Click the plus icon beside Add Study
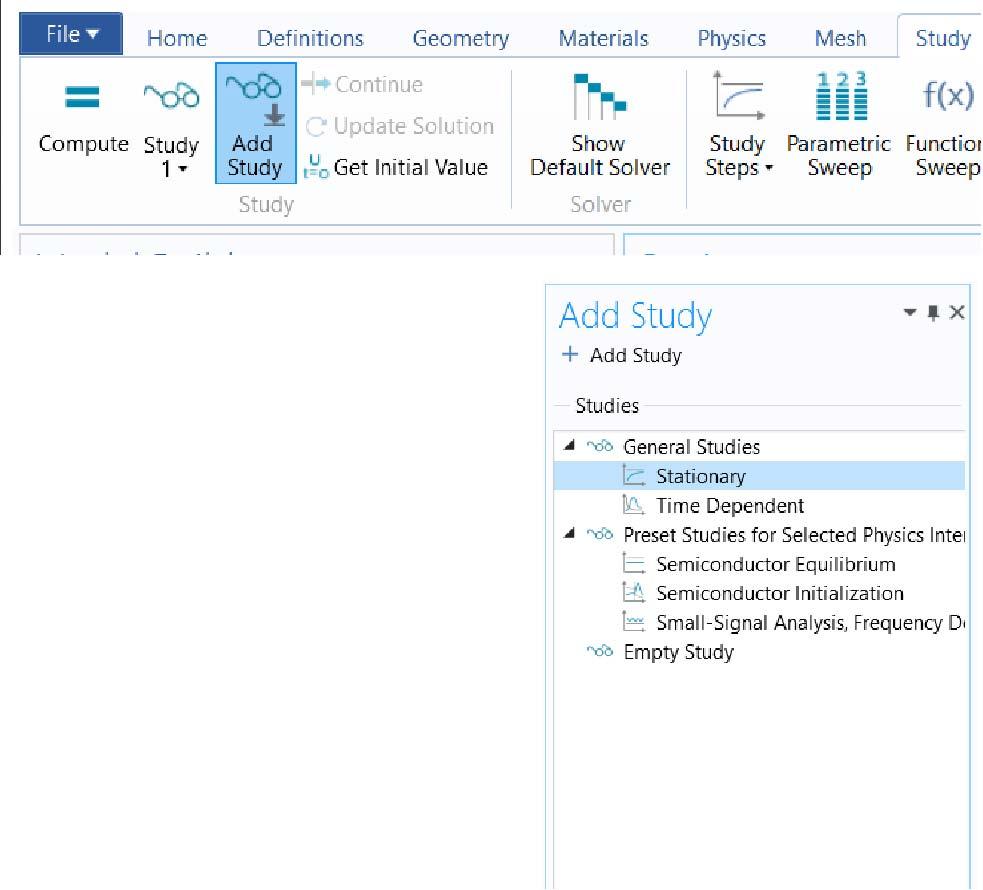Screen dimensions: 983x890 pos(570,354)
